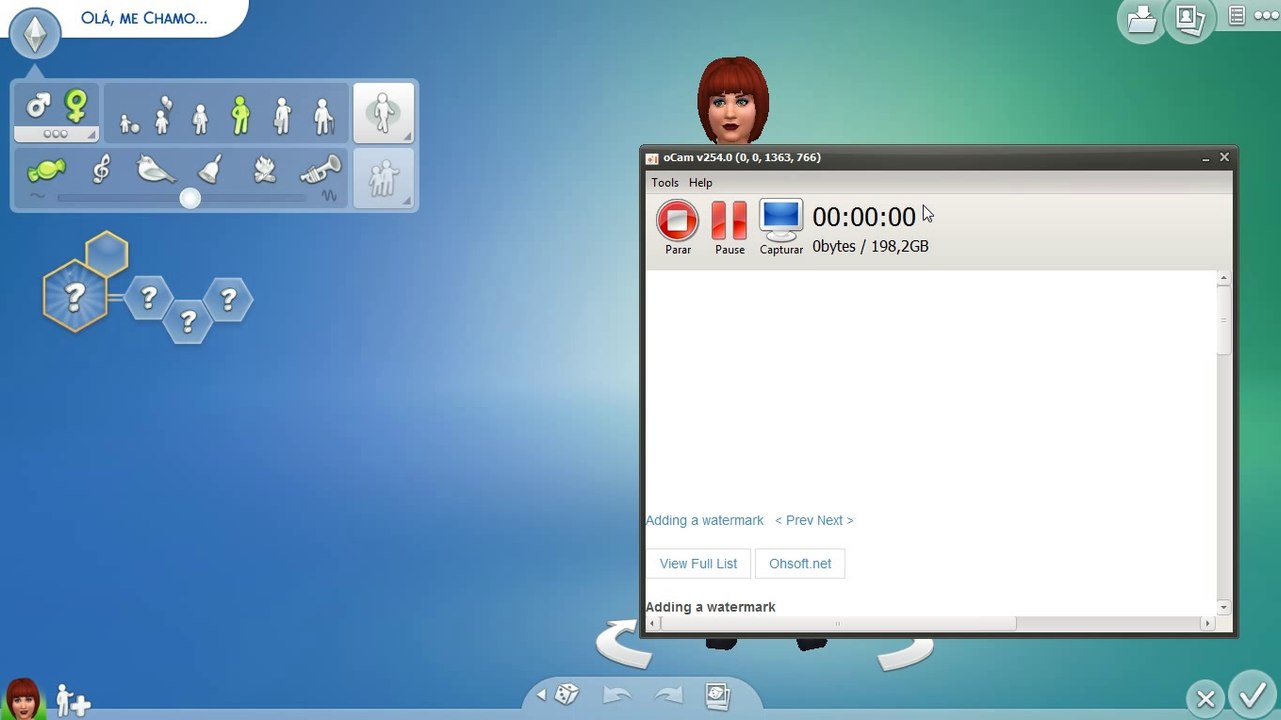
Task: Select the sweet candy voice icon
Action: (x=46, y=170)
